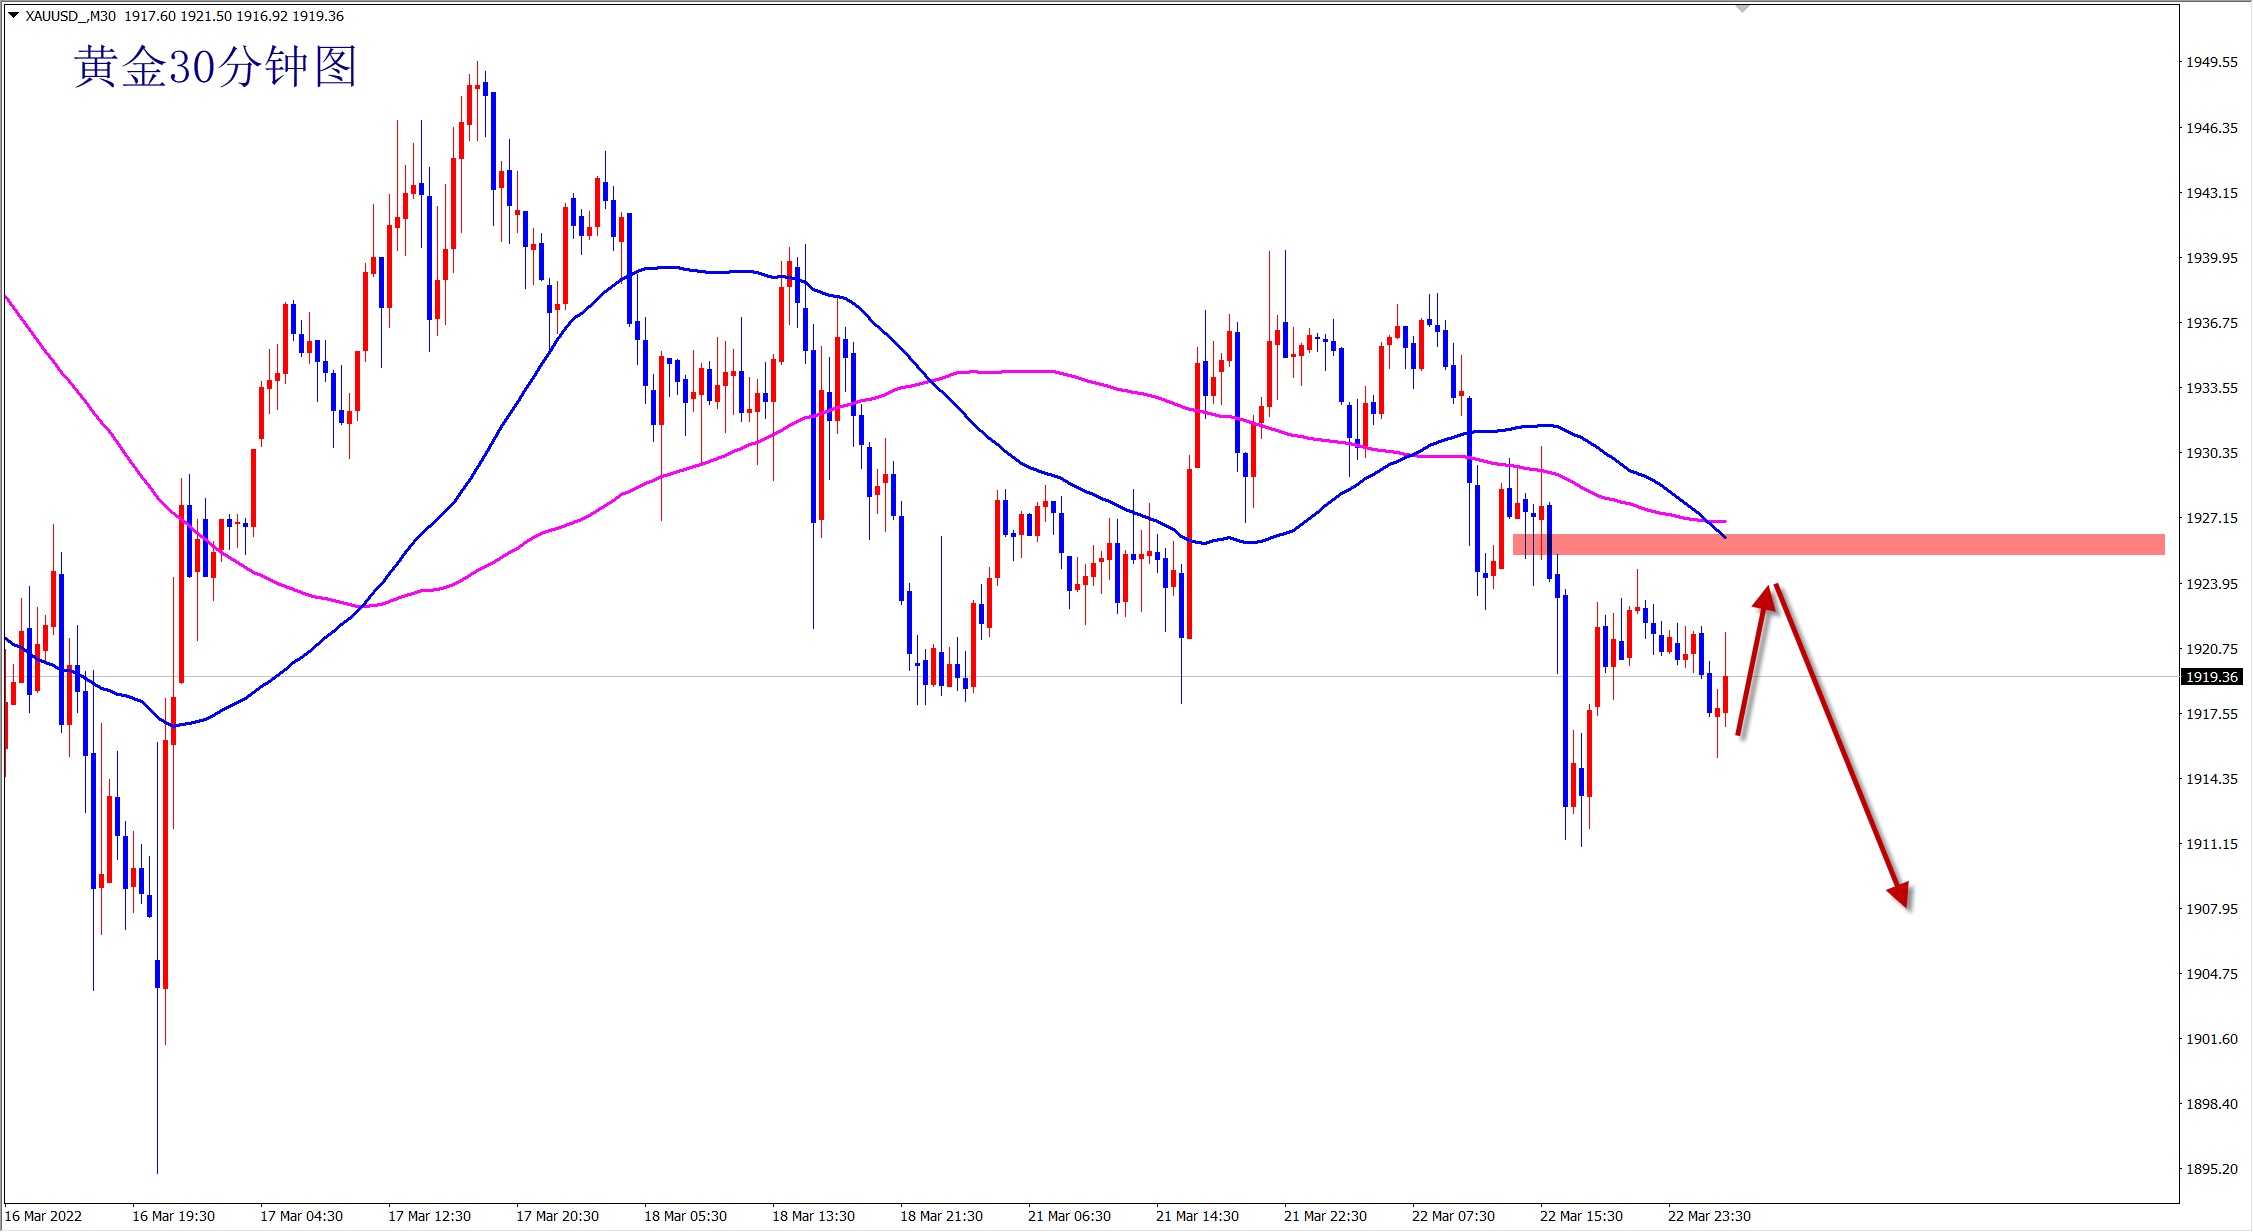Click the triangle dropdown beside XAUUSD symbol

pos(13,15)
